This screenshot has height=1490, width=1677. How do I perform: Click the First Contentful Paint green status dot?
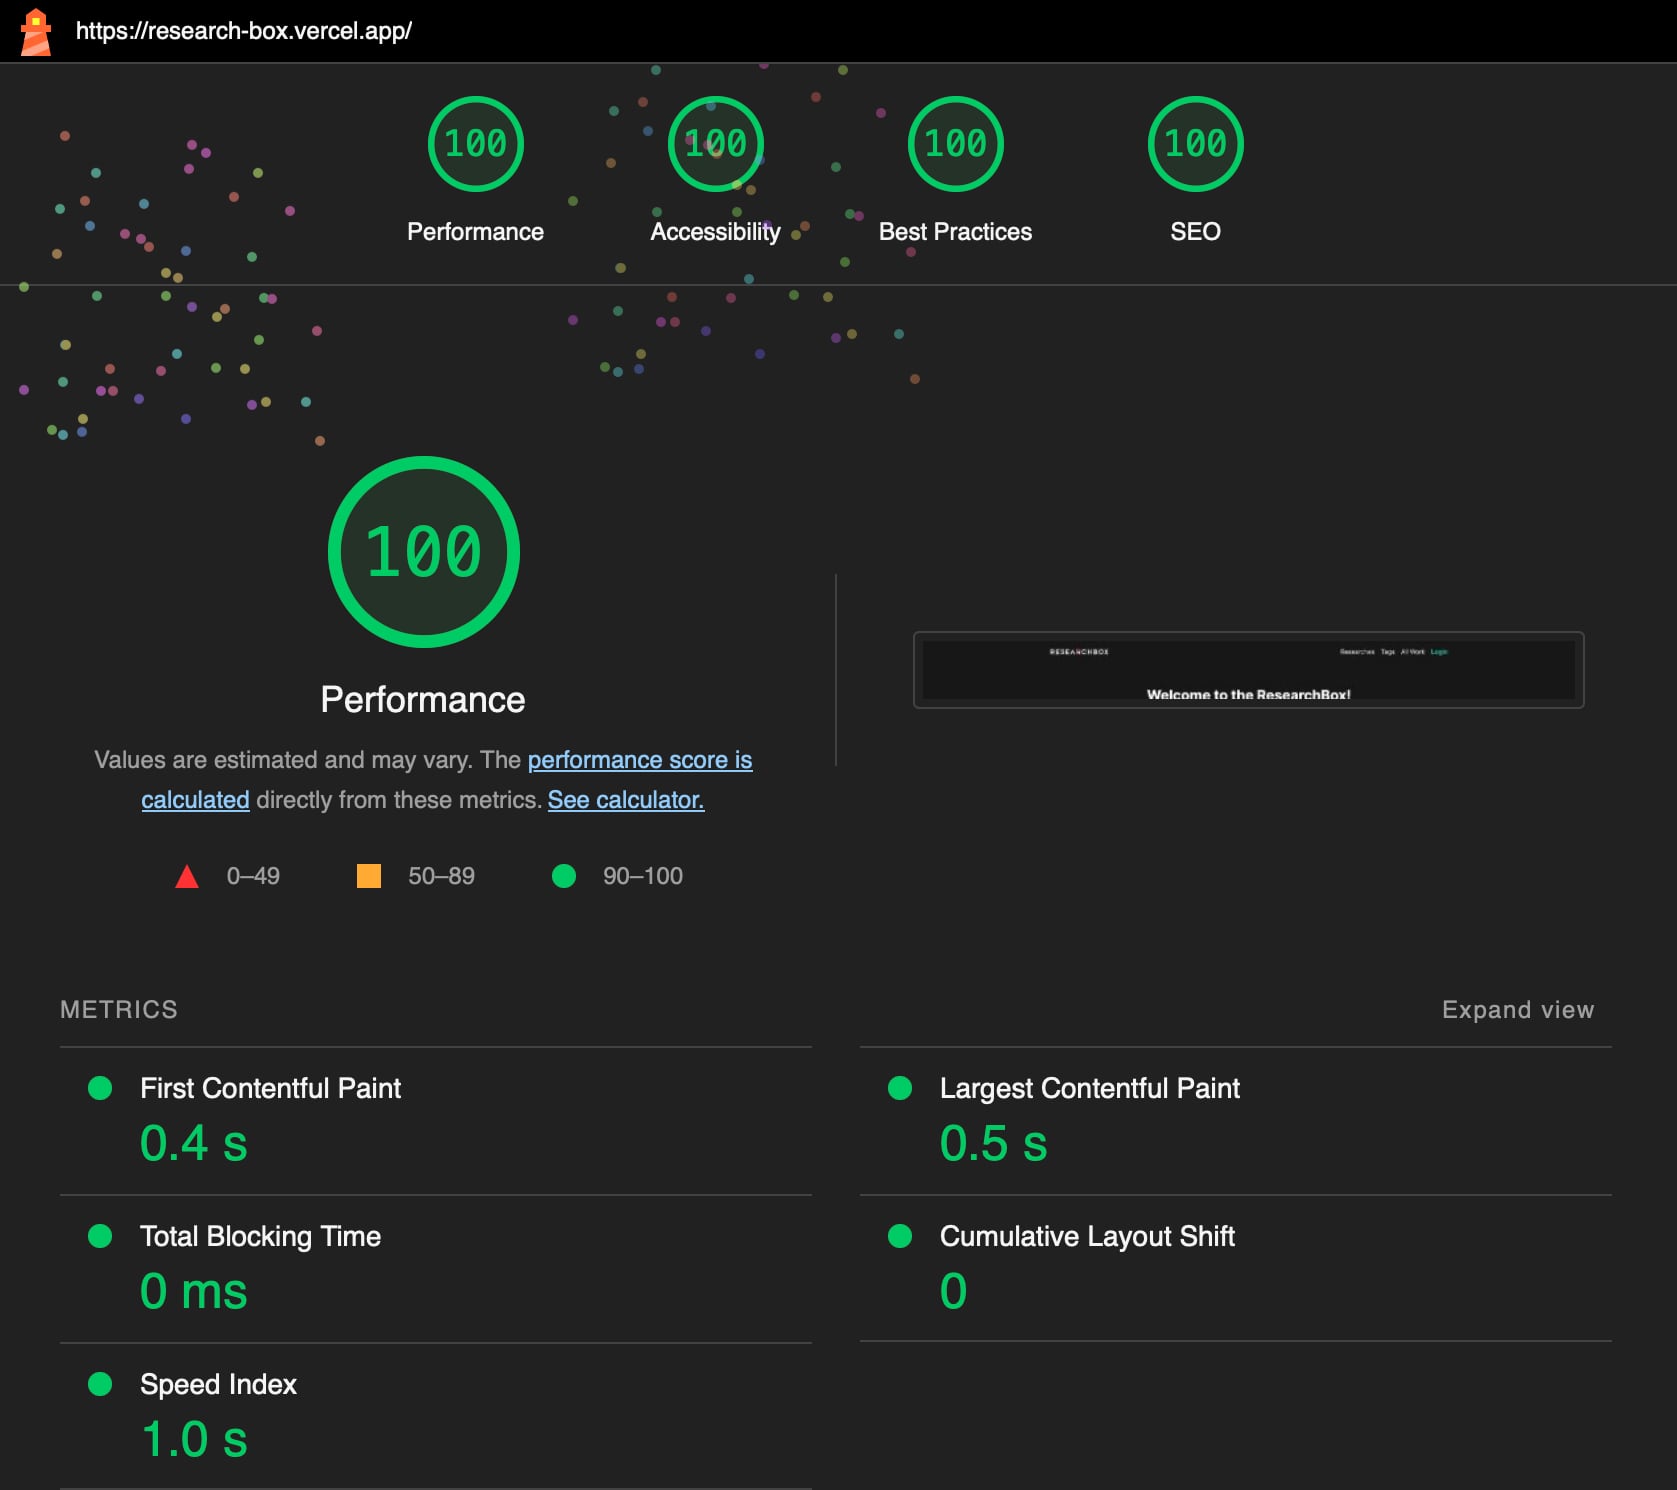pos(100,1088)
